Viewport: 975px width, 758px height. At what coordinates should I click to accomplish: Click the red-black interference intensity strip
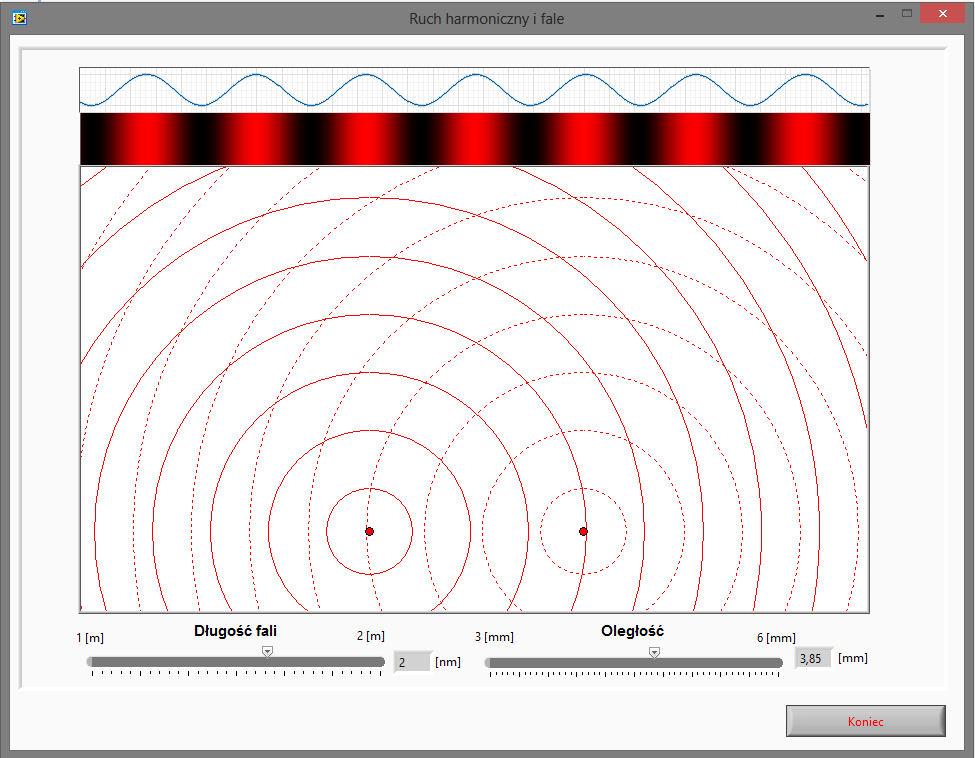pyautogui.click(x=474, y=139)
